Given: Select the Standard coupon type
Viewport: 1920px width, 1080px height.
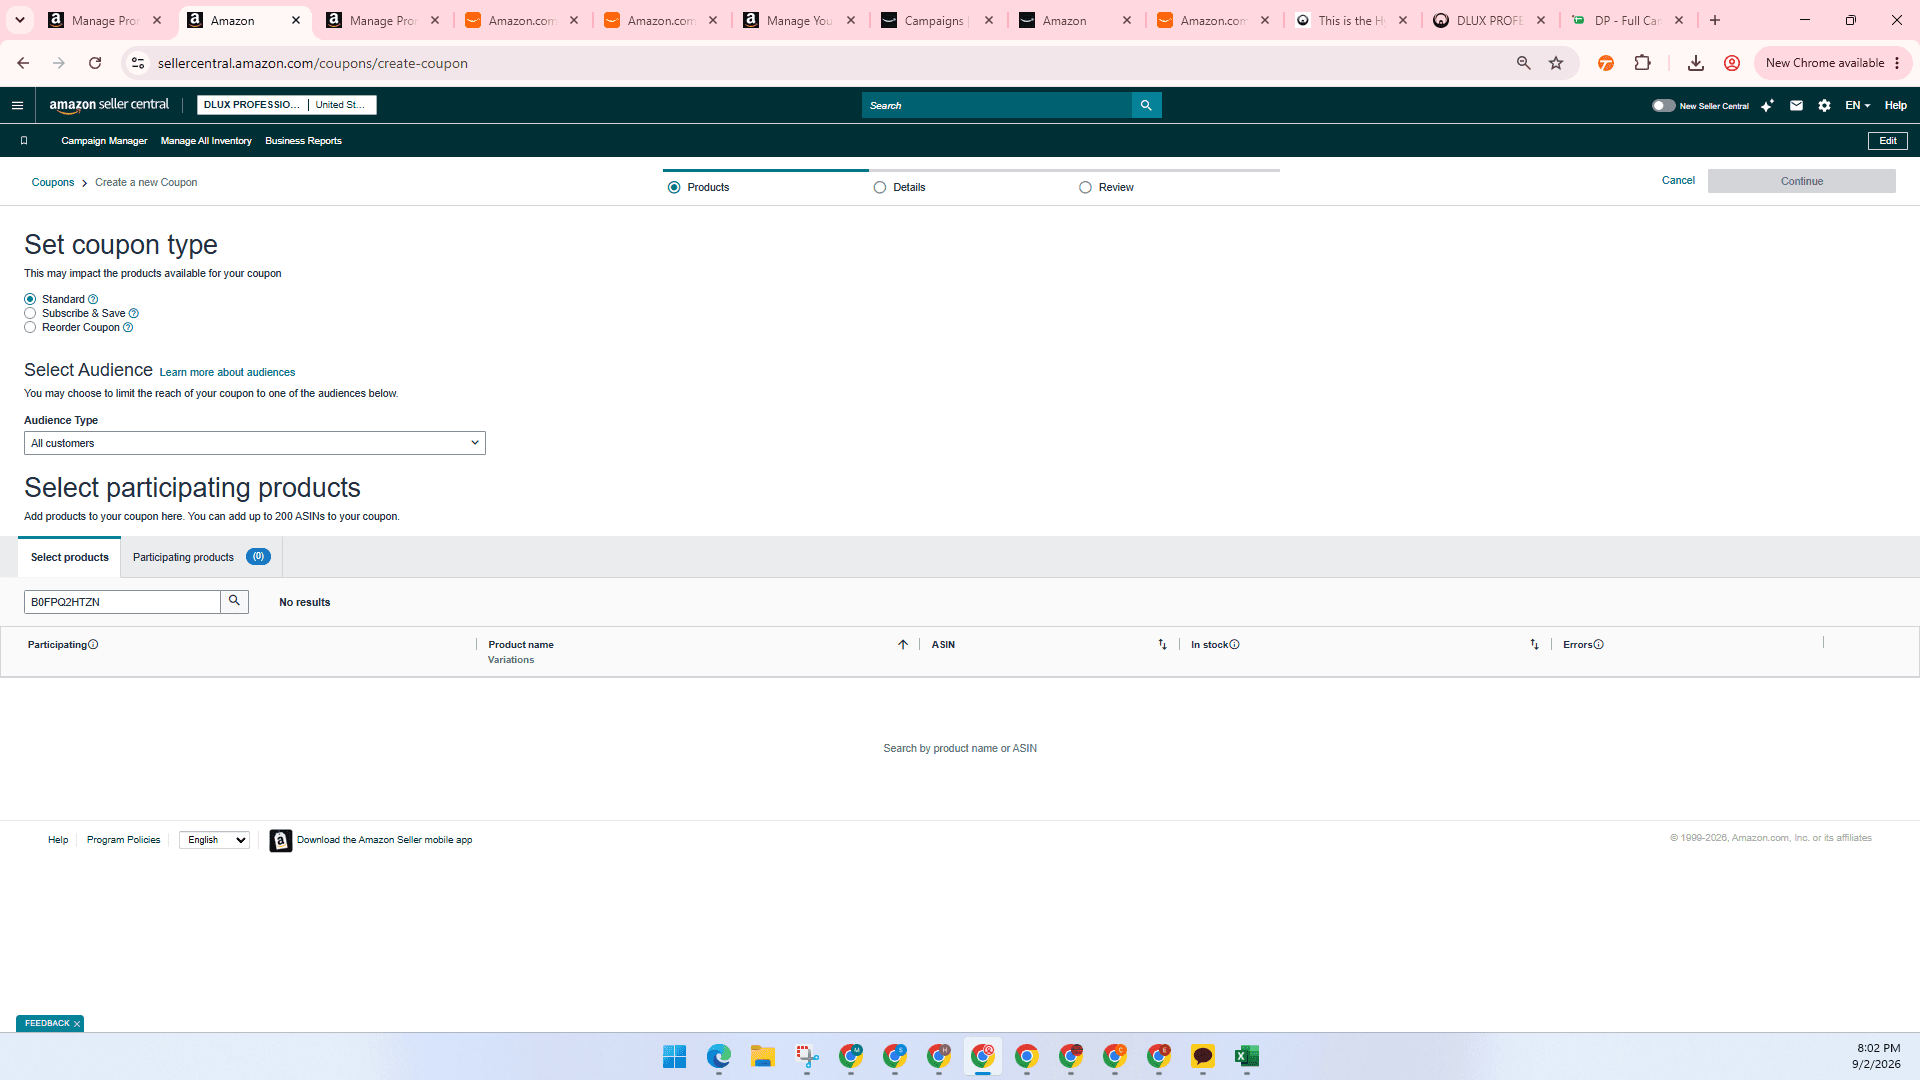Looking at the screenshot, I should (30, 299).
